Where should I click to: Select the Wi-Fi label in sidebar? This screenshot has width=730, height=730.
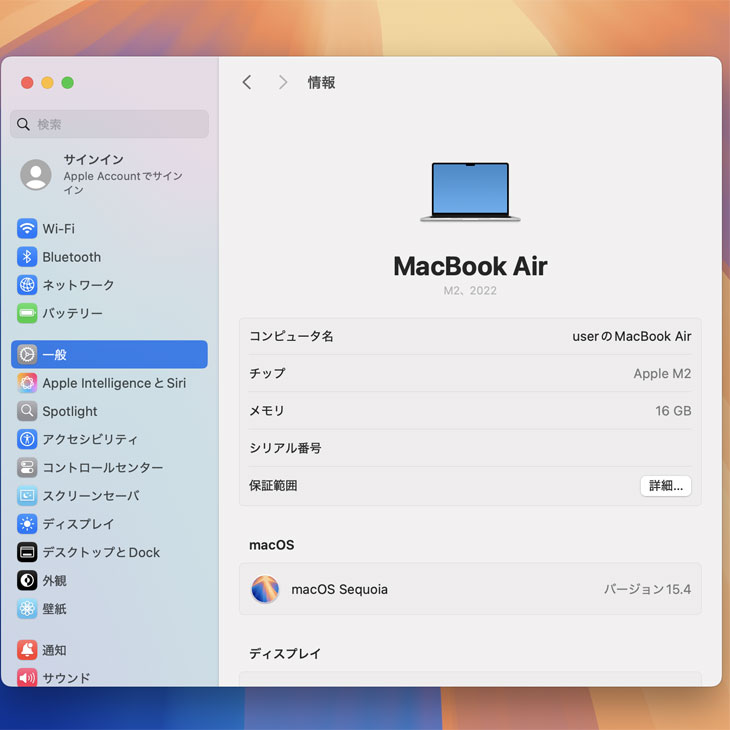coord(58,229)
